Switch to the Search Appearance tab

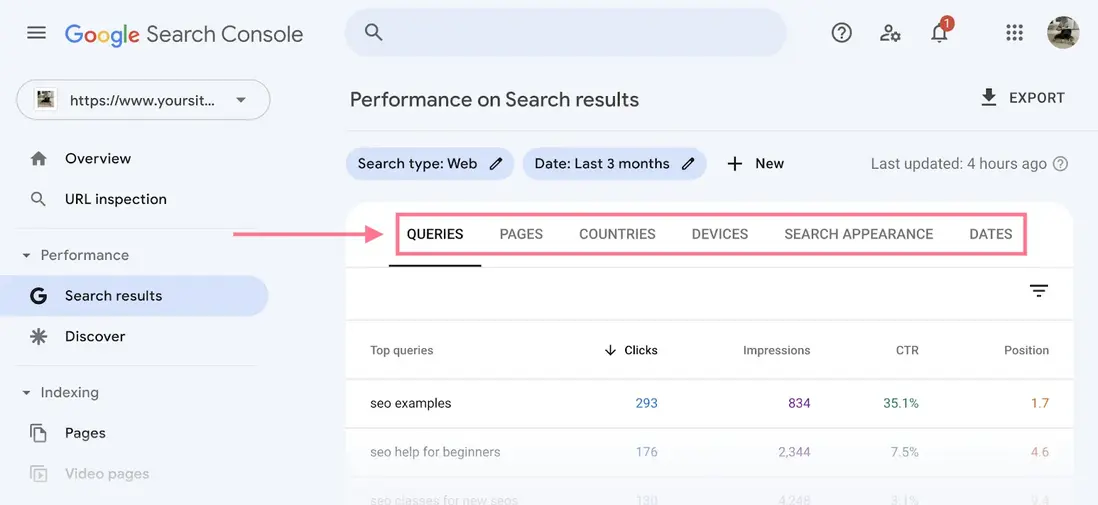[858, 234]
